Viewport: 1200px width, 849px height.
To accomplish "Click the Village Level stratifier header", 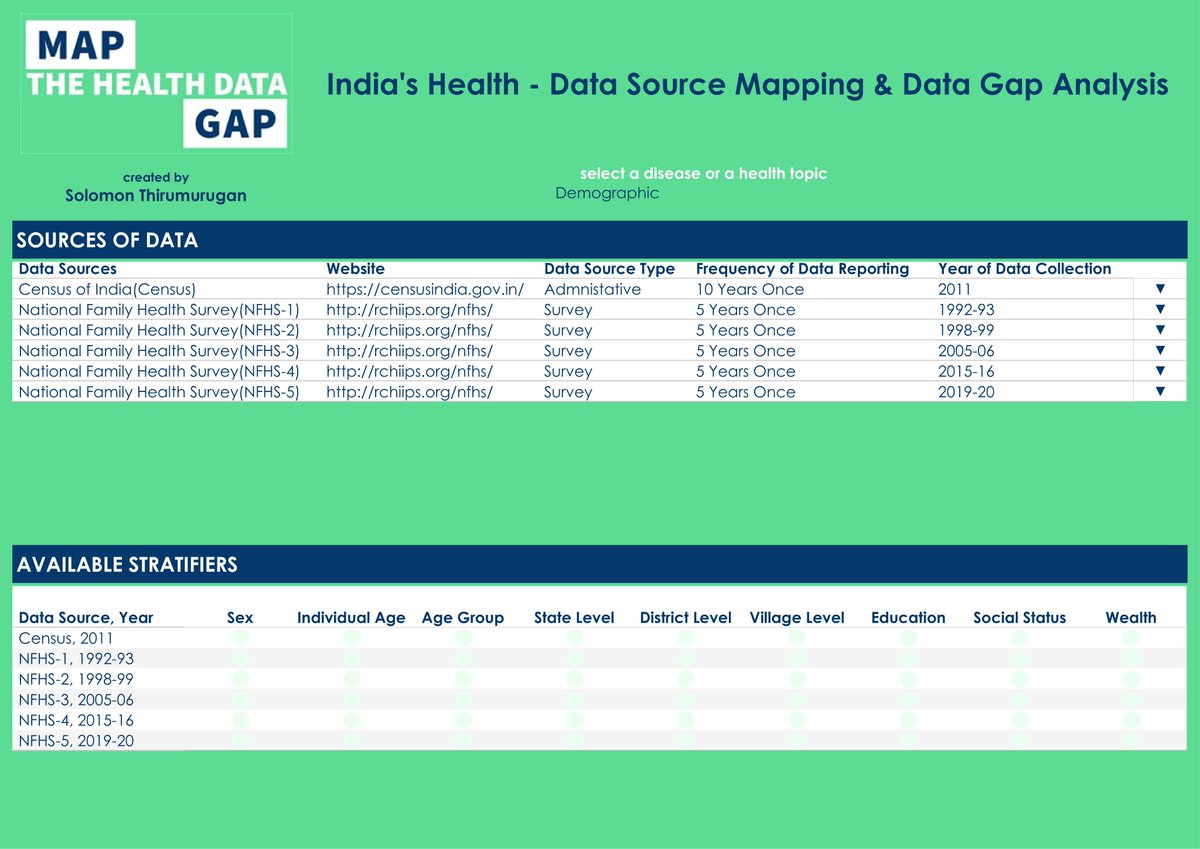I will pos(797,618).
